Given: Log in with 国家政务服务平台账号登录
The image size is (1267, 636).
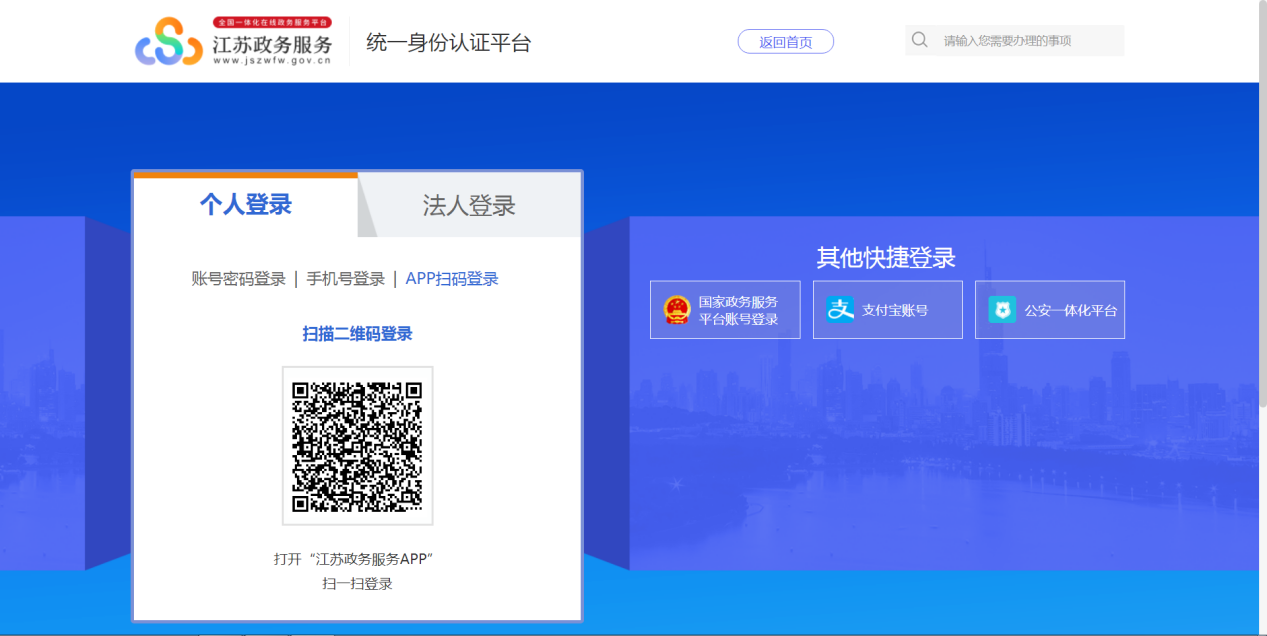Looking at the screenshot, I should coord(725,310).
